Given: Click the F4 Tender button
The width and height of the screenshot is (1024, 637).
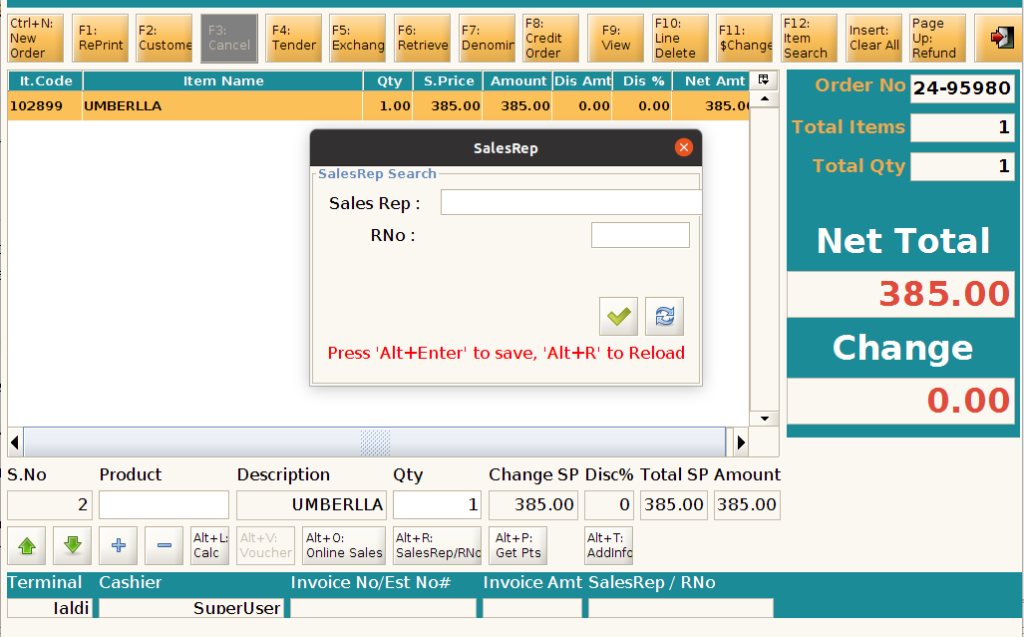Looking at the screenshot, I should (293, 38).
